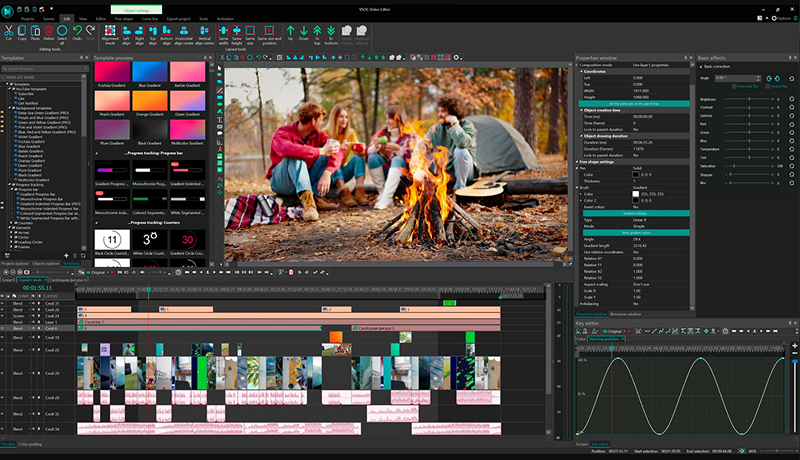Screen dimensions: 800x460
Task: Select the Text tool in the vertical toolbar
Action: [x=220, y=119]
